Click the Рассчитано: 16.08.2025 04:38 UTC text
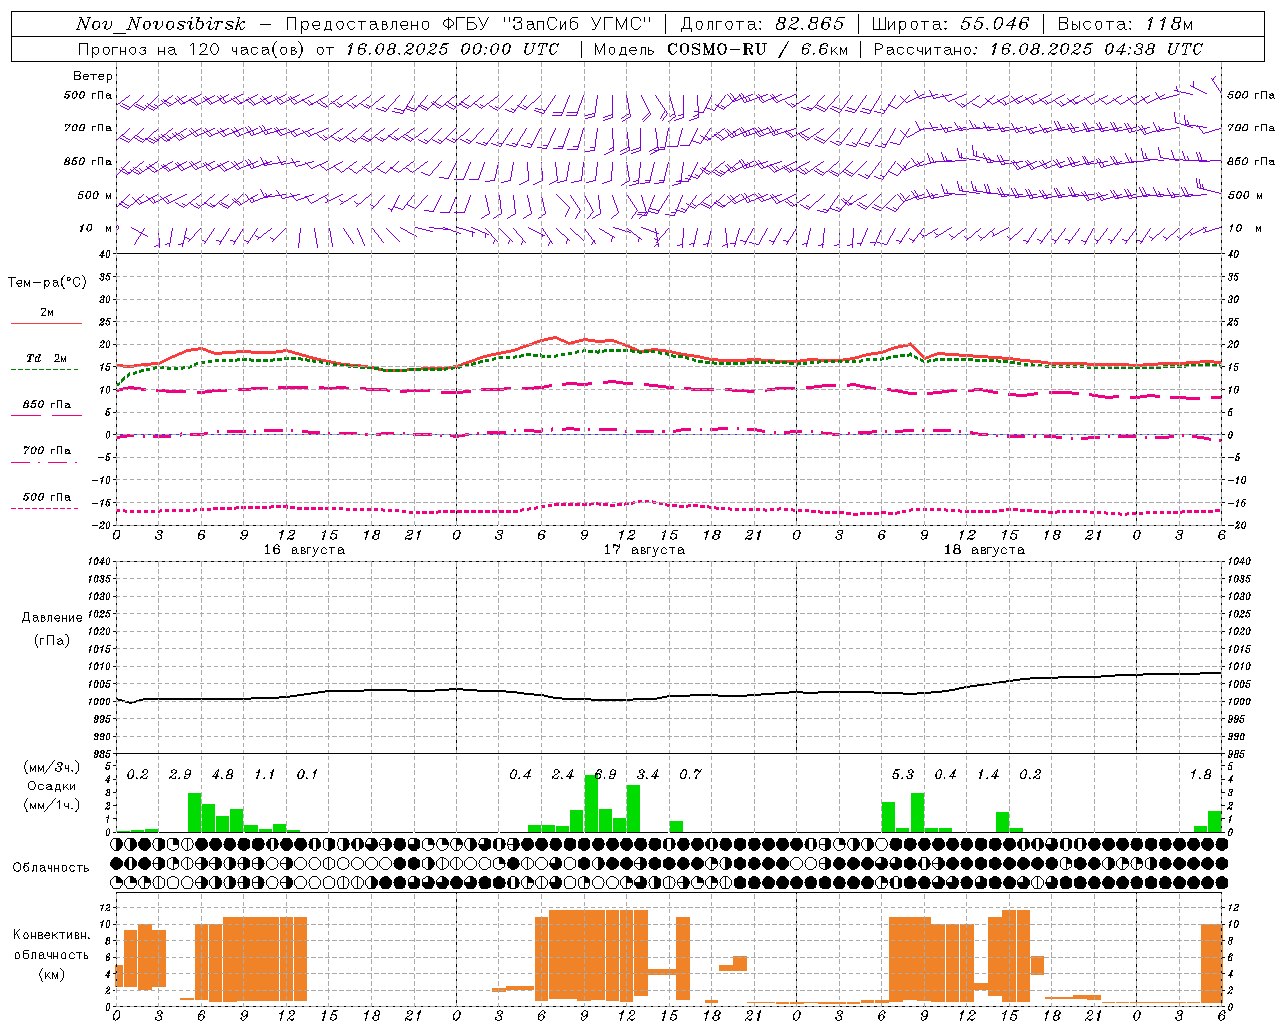The image size is (1280, 1024). pyautogui.click(x=1038, y=49)
